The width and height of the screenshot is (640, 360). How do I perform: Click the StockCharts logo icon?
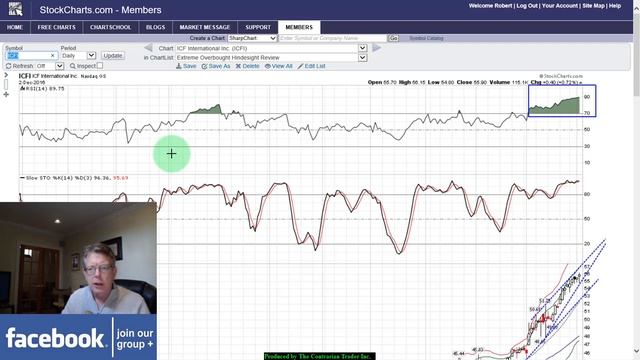point(15,9)
